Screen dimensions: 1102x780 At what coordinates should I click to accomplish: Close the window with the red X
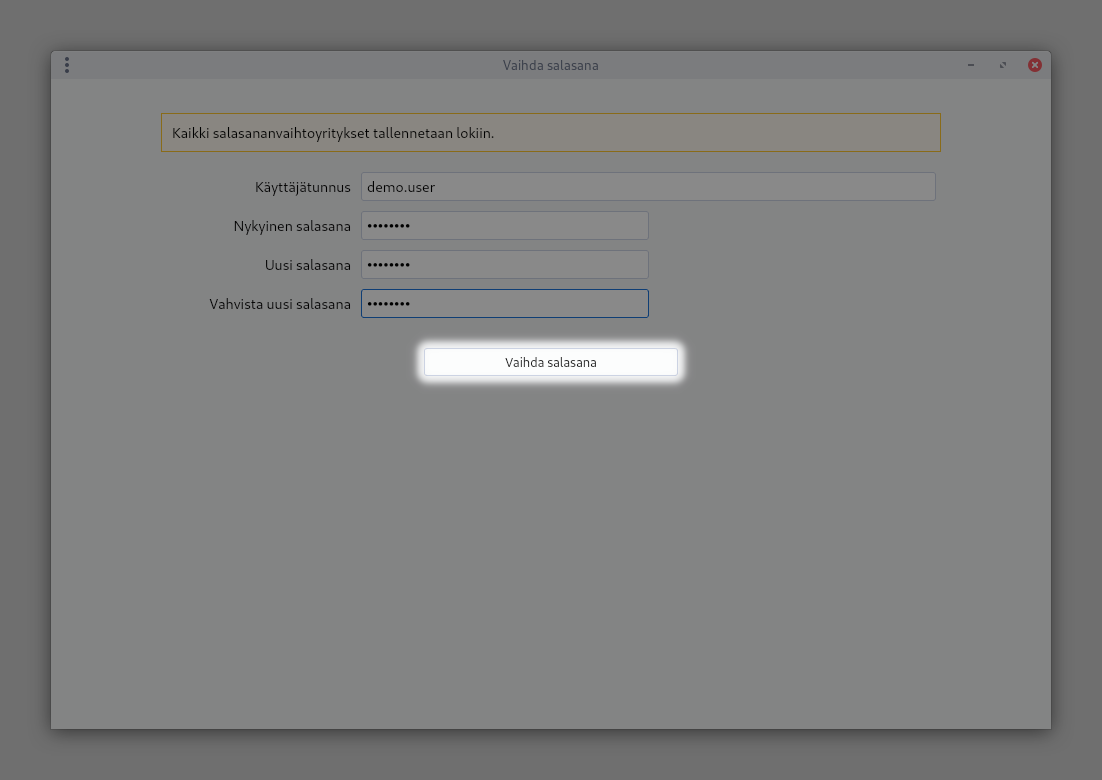click(1035, 65)
